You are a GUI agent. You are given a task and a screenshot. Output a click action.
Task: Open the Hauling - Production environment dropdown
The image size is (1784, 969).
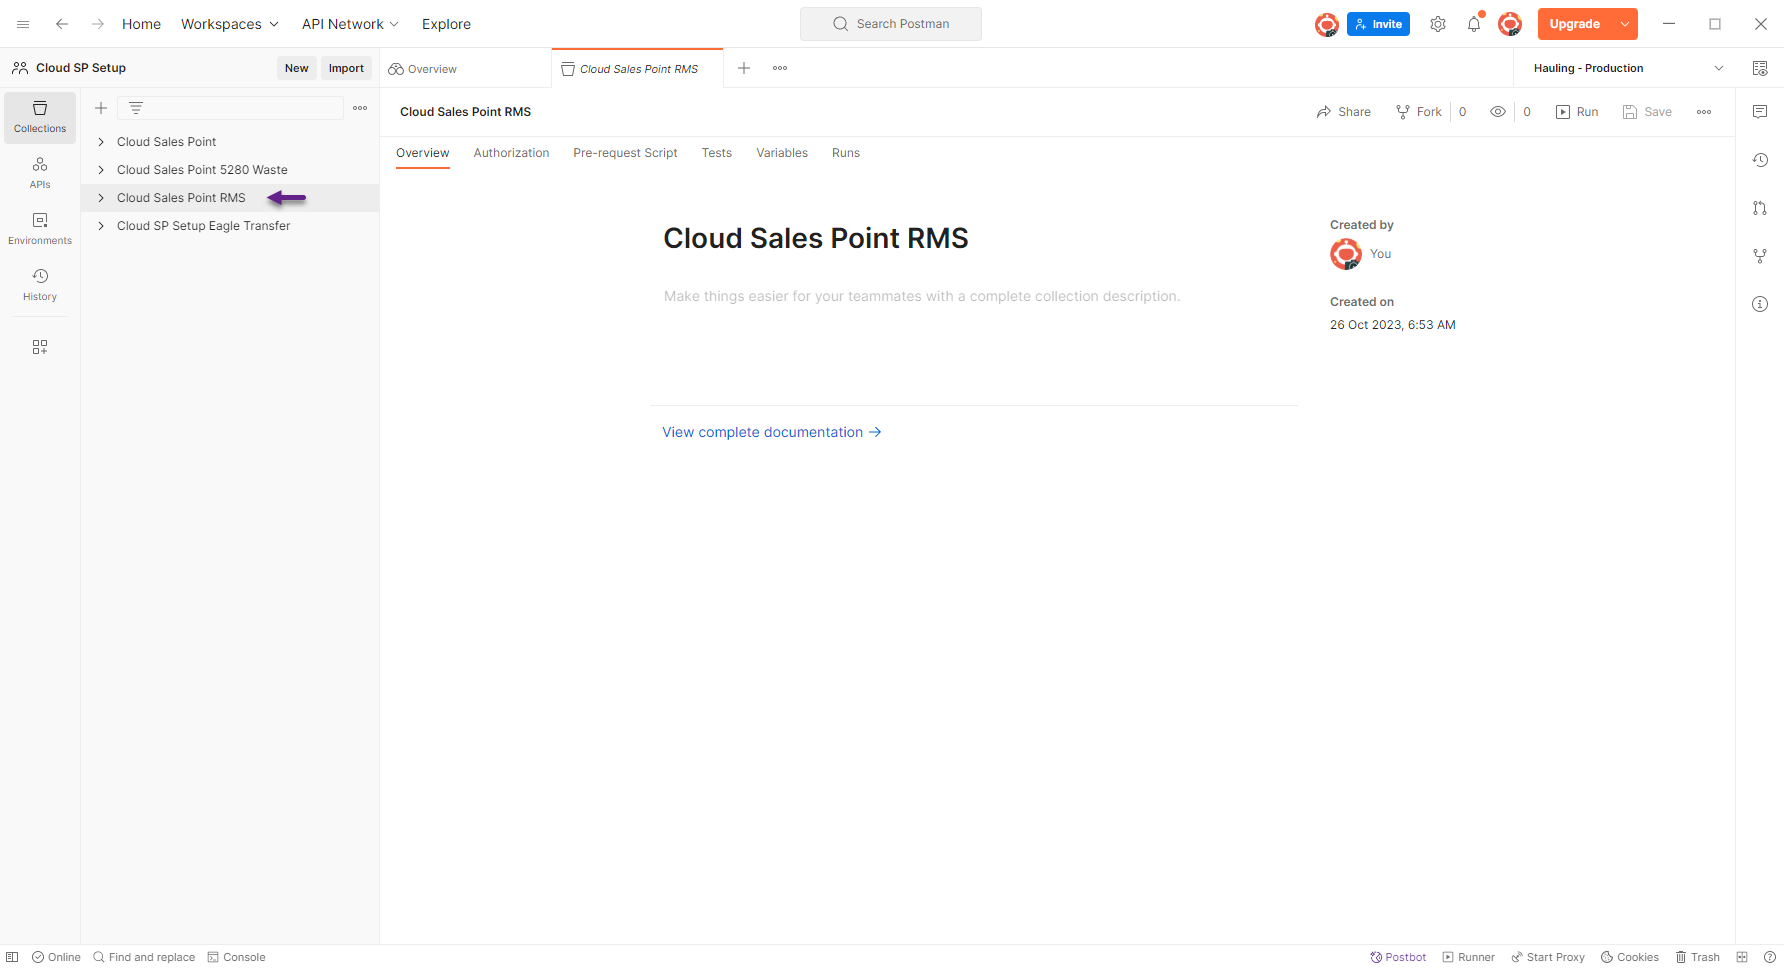point(1628,68)
